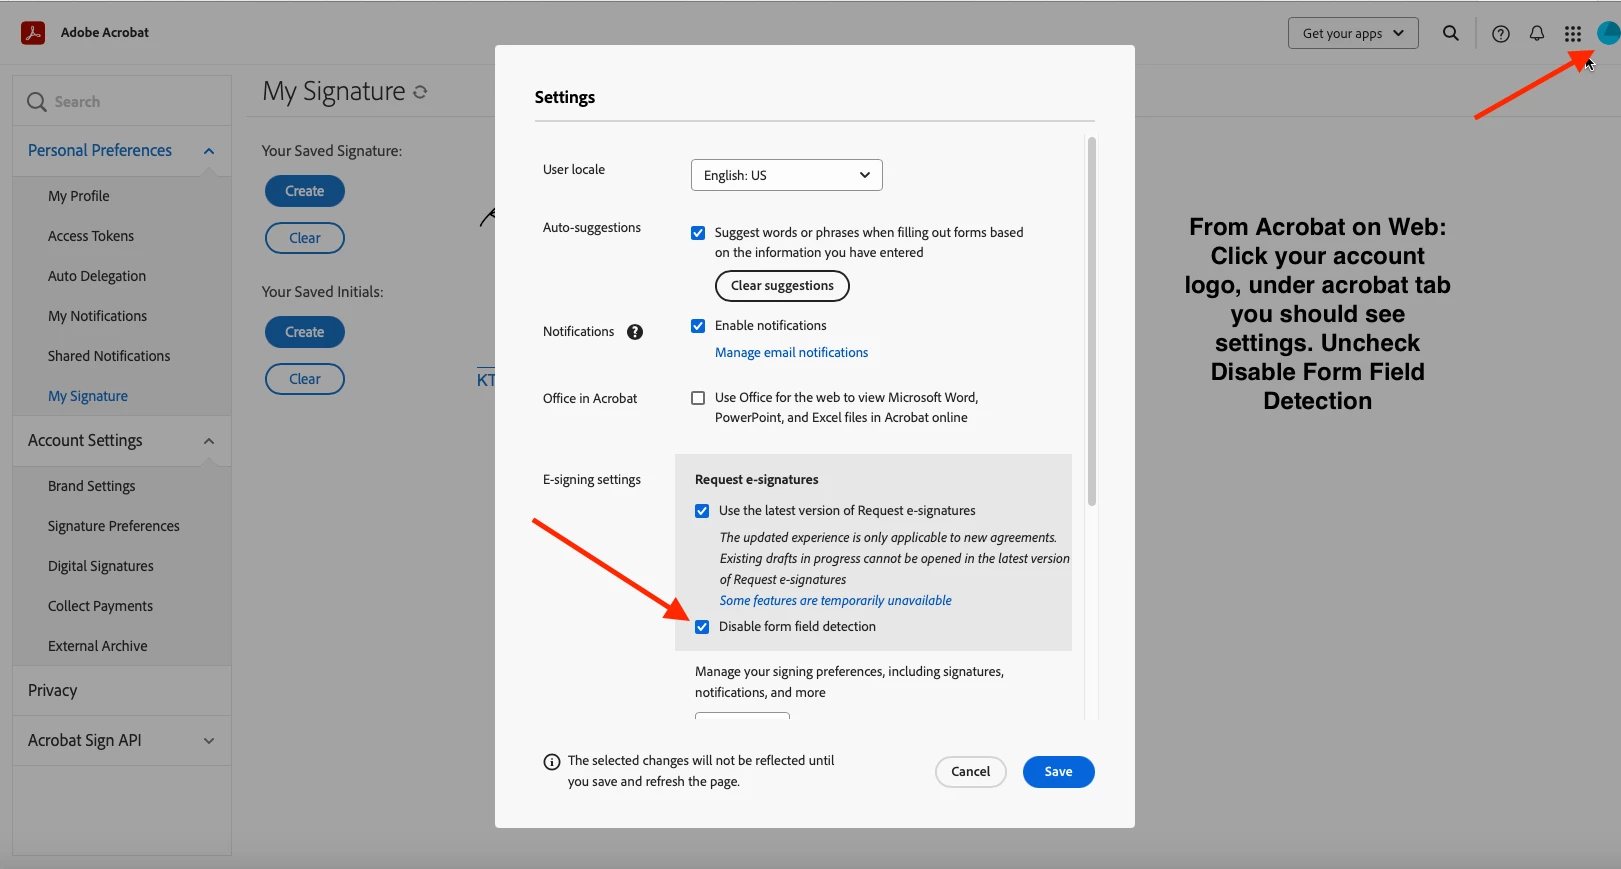Open Manage email notifications link
Viewport: 1621px width, 869px height.
[791, 353]
